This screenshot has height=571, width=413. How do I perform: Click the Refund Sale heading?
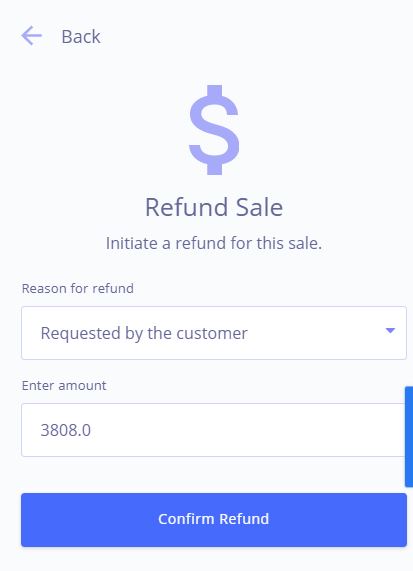(x=214, y=207)
